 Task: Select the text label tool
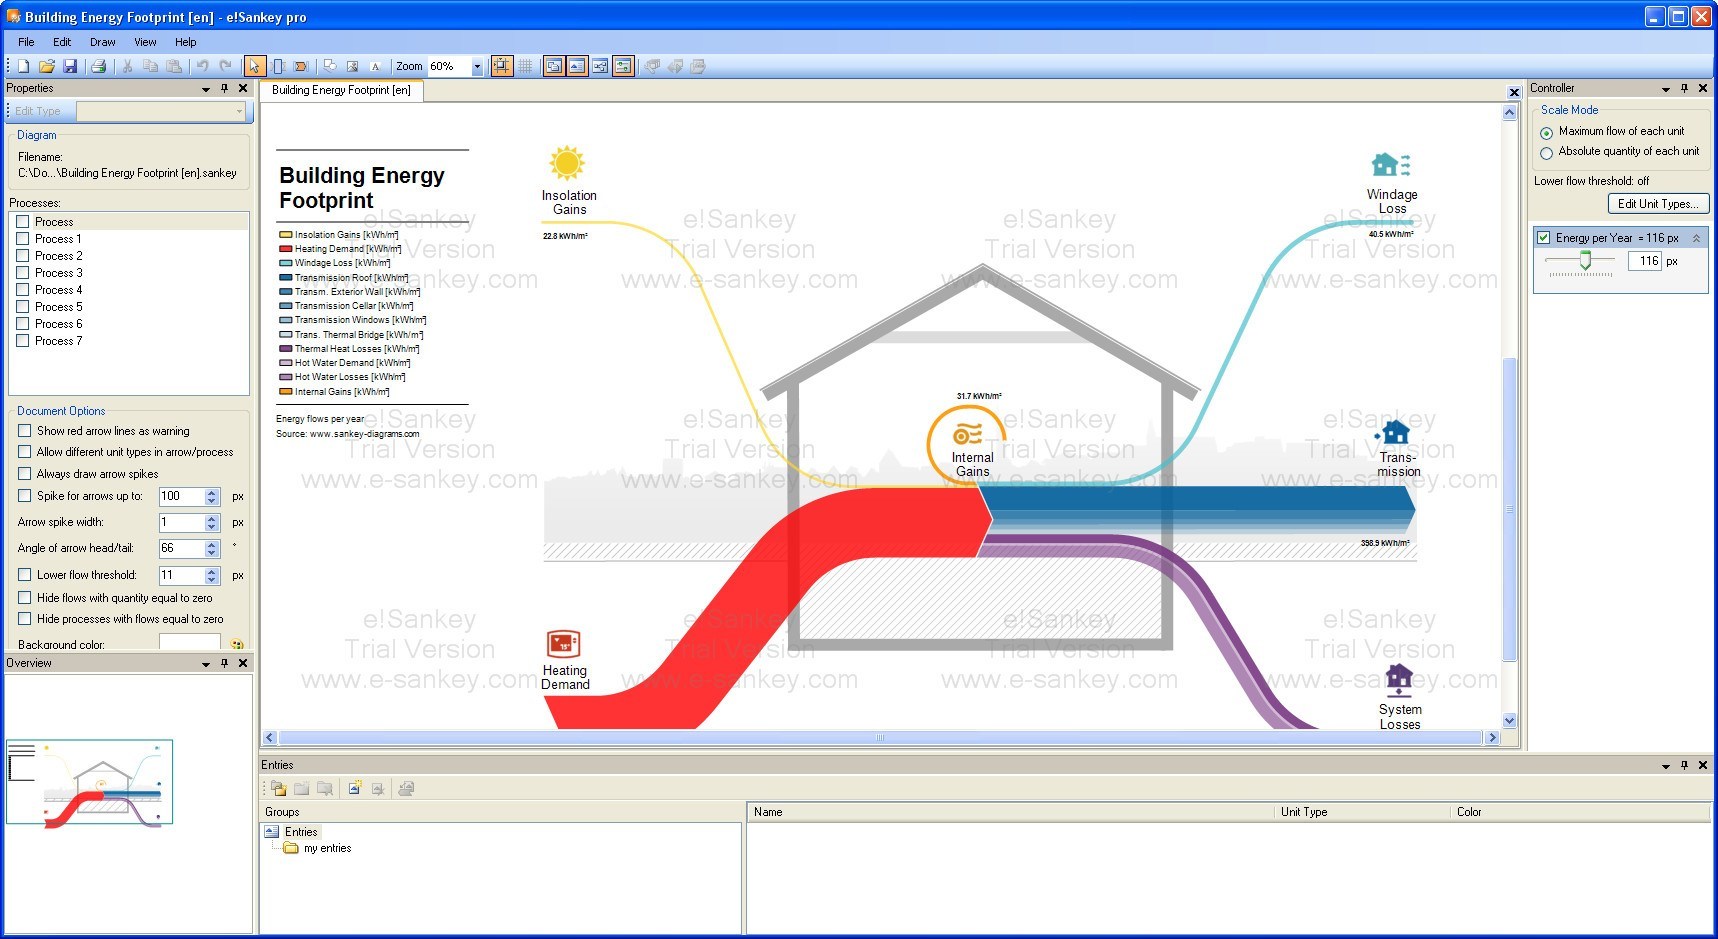tap(375, 66)
